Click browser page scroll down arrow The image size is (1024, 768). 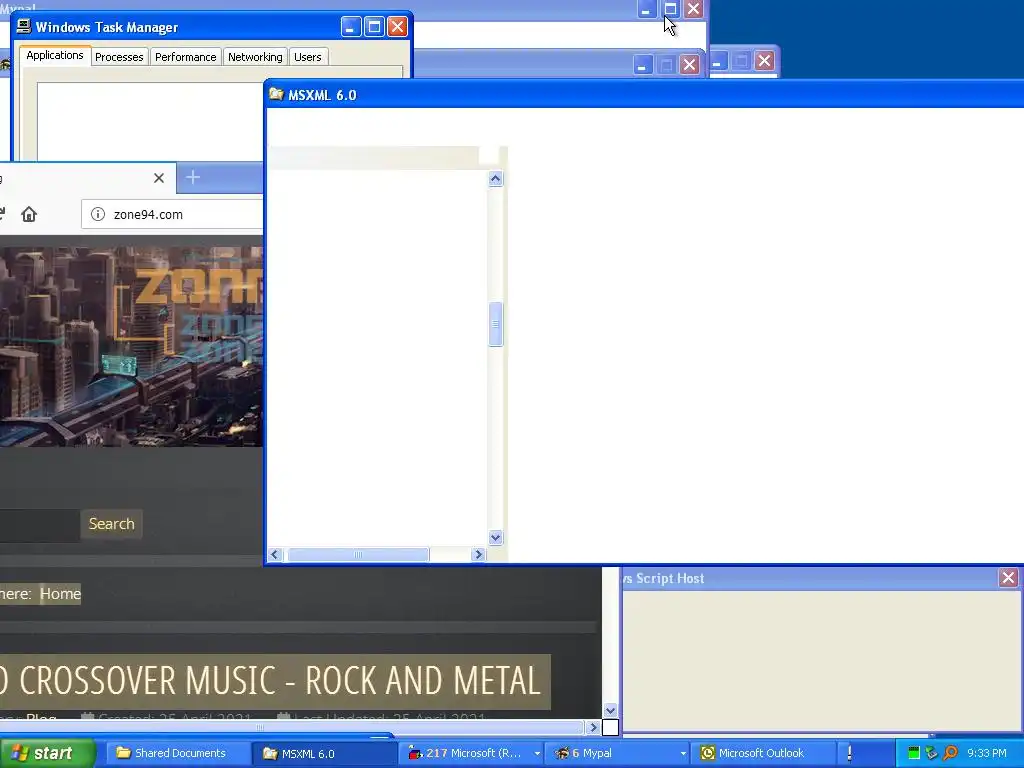(610, 711)
